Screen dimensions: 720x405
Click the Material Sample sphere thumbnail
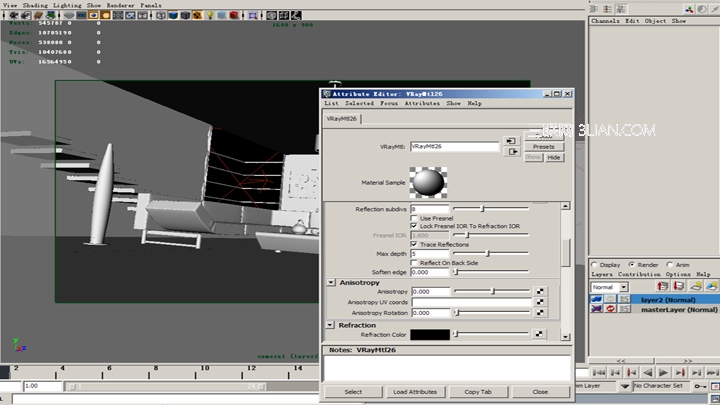pyautogui.click(x=428, y=182)
